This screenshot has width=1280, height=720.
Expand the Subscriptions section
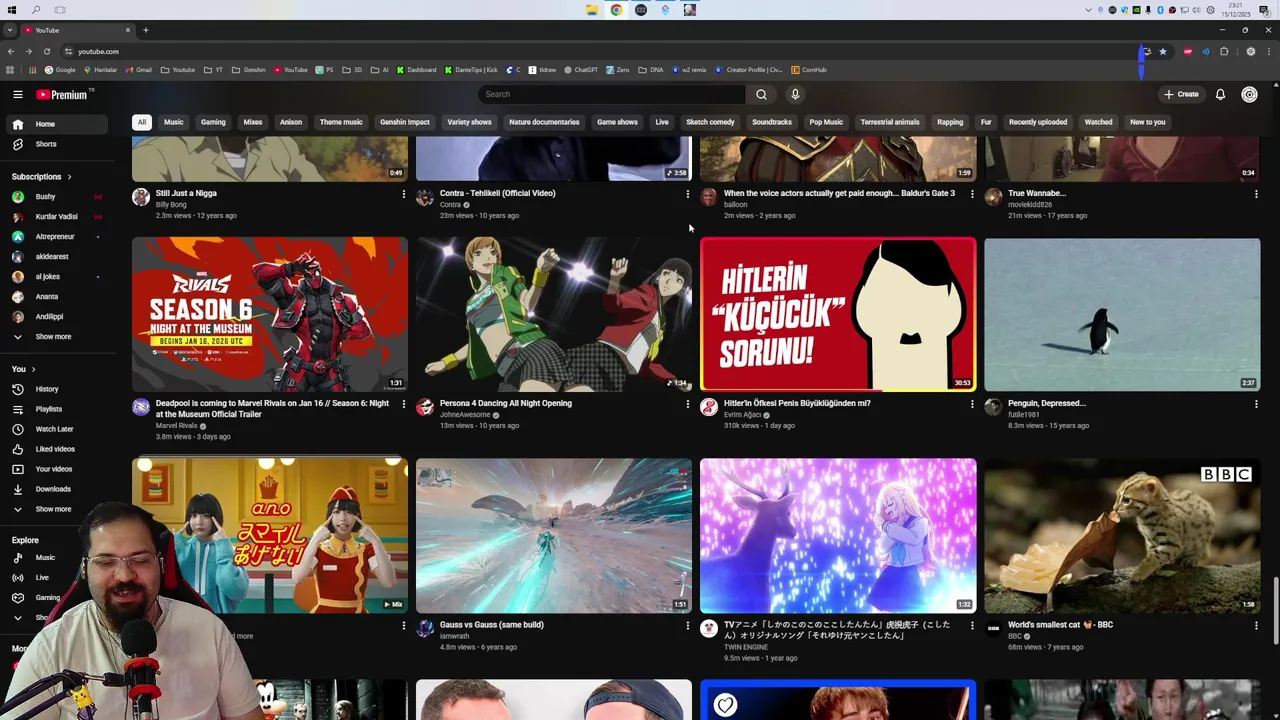(41, 177)
